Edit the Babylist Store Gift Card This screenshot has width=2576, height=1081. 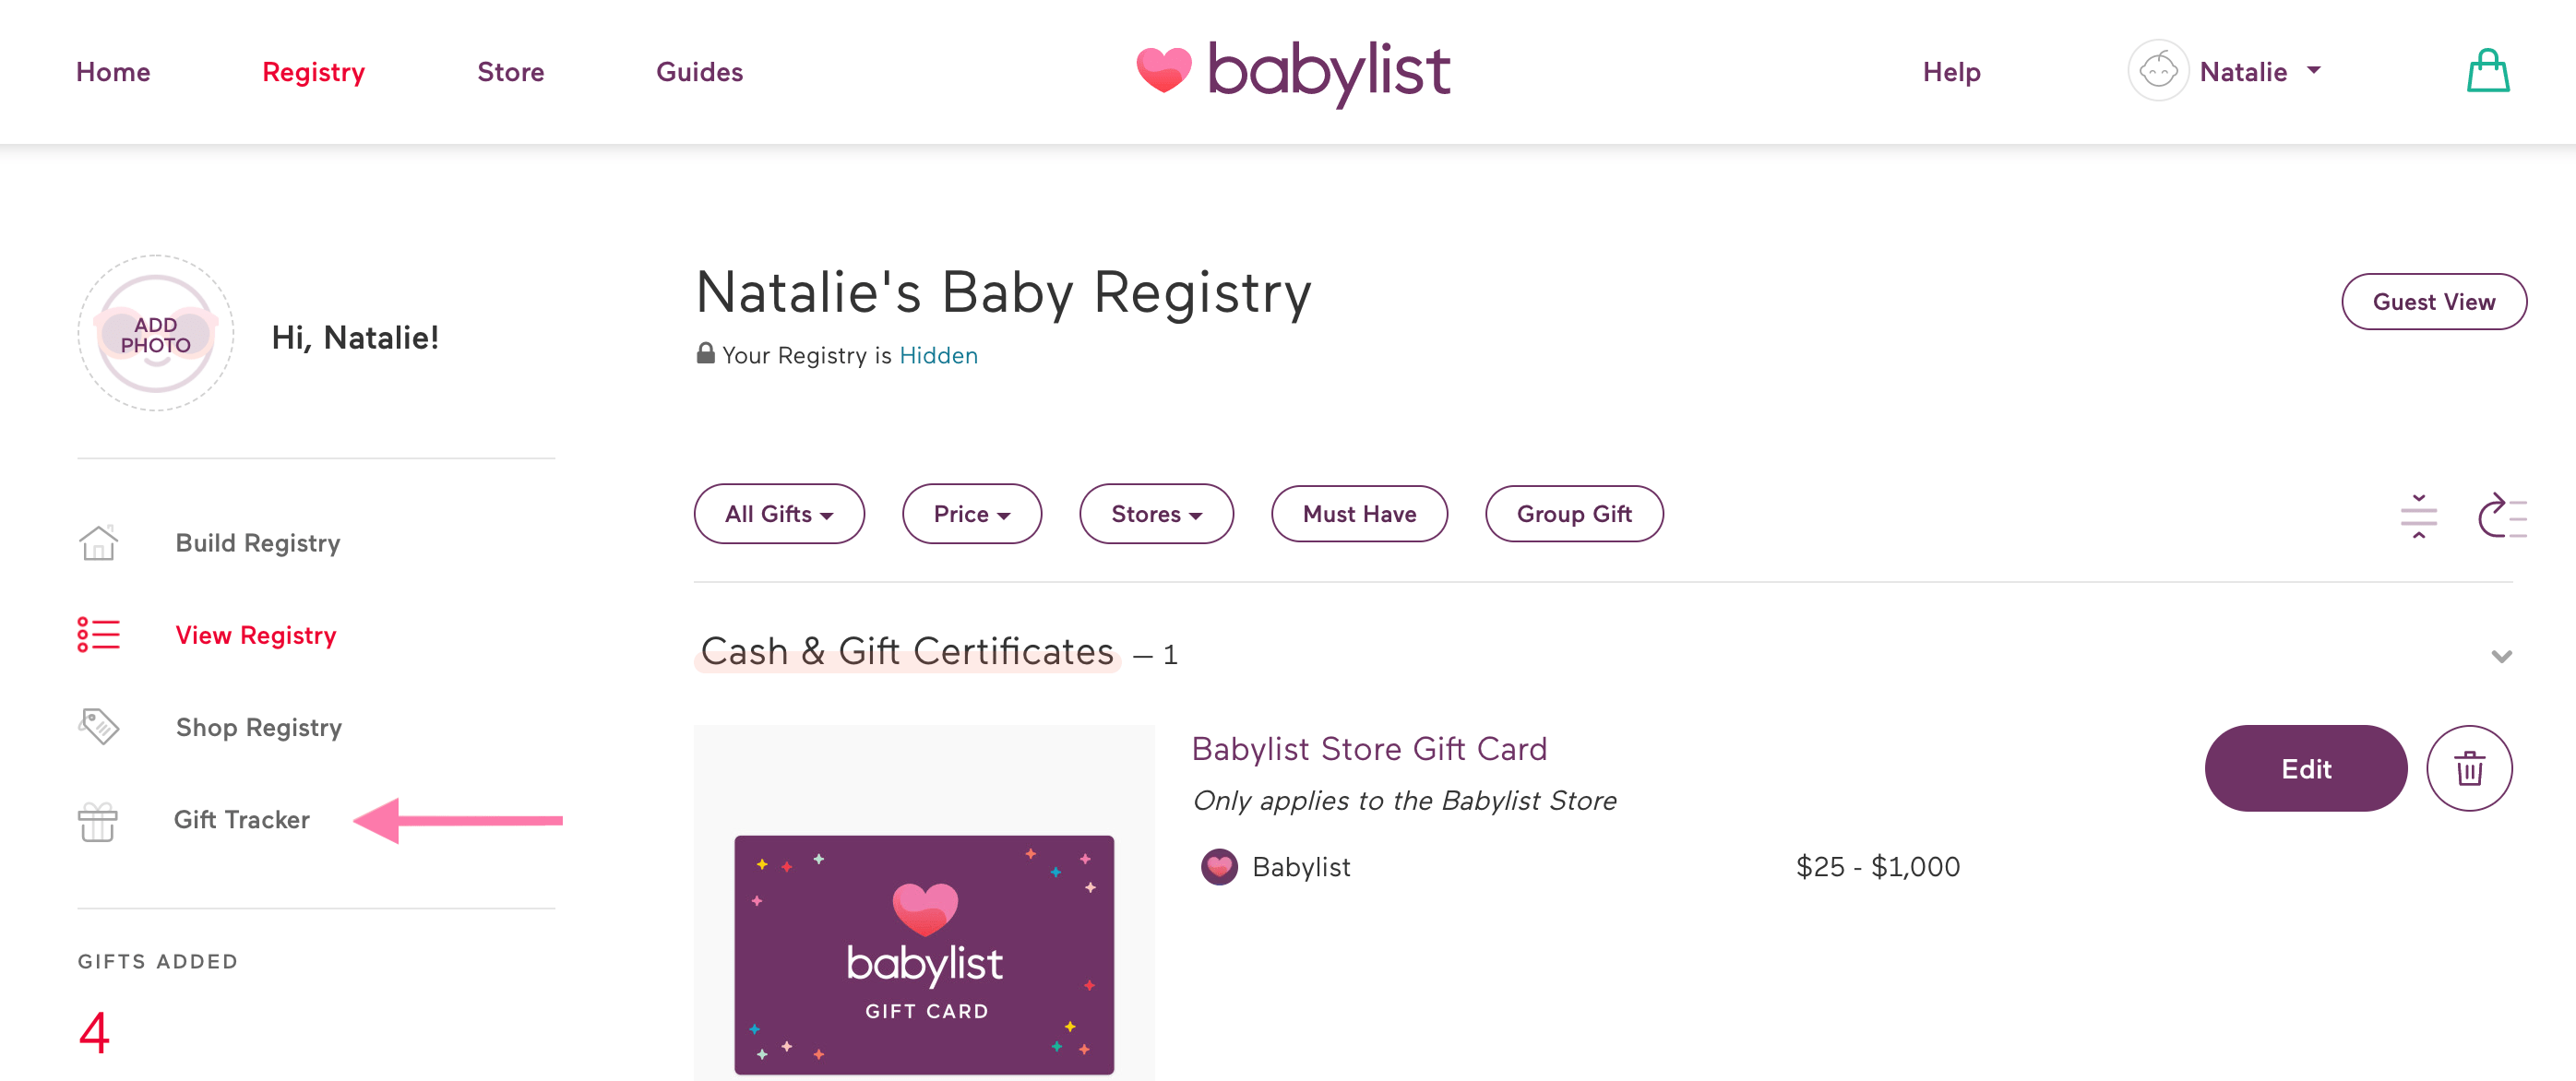point(2306,768)
